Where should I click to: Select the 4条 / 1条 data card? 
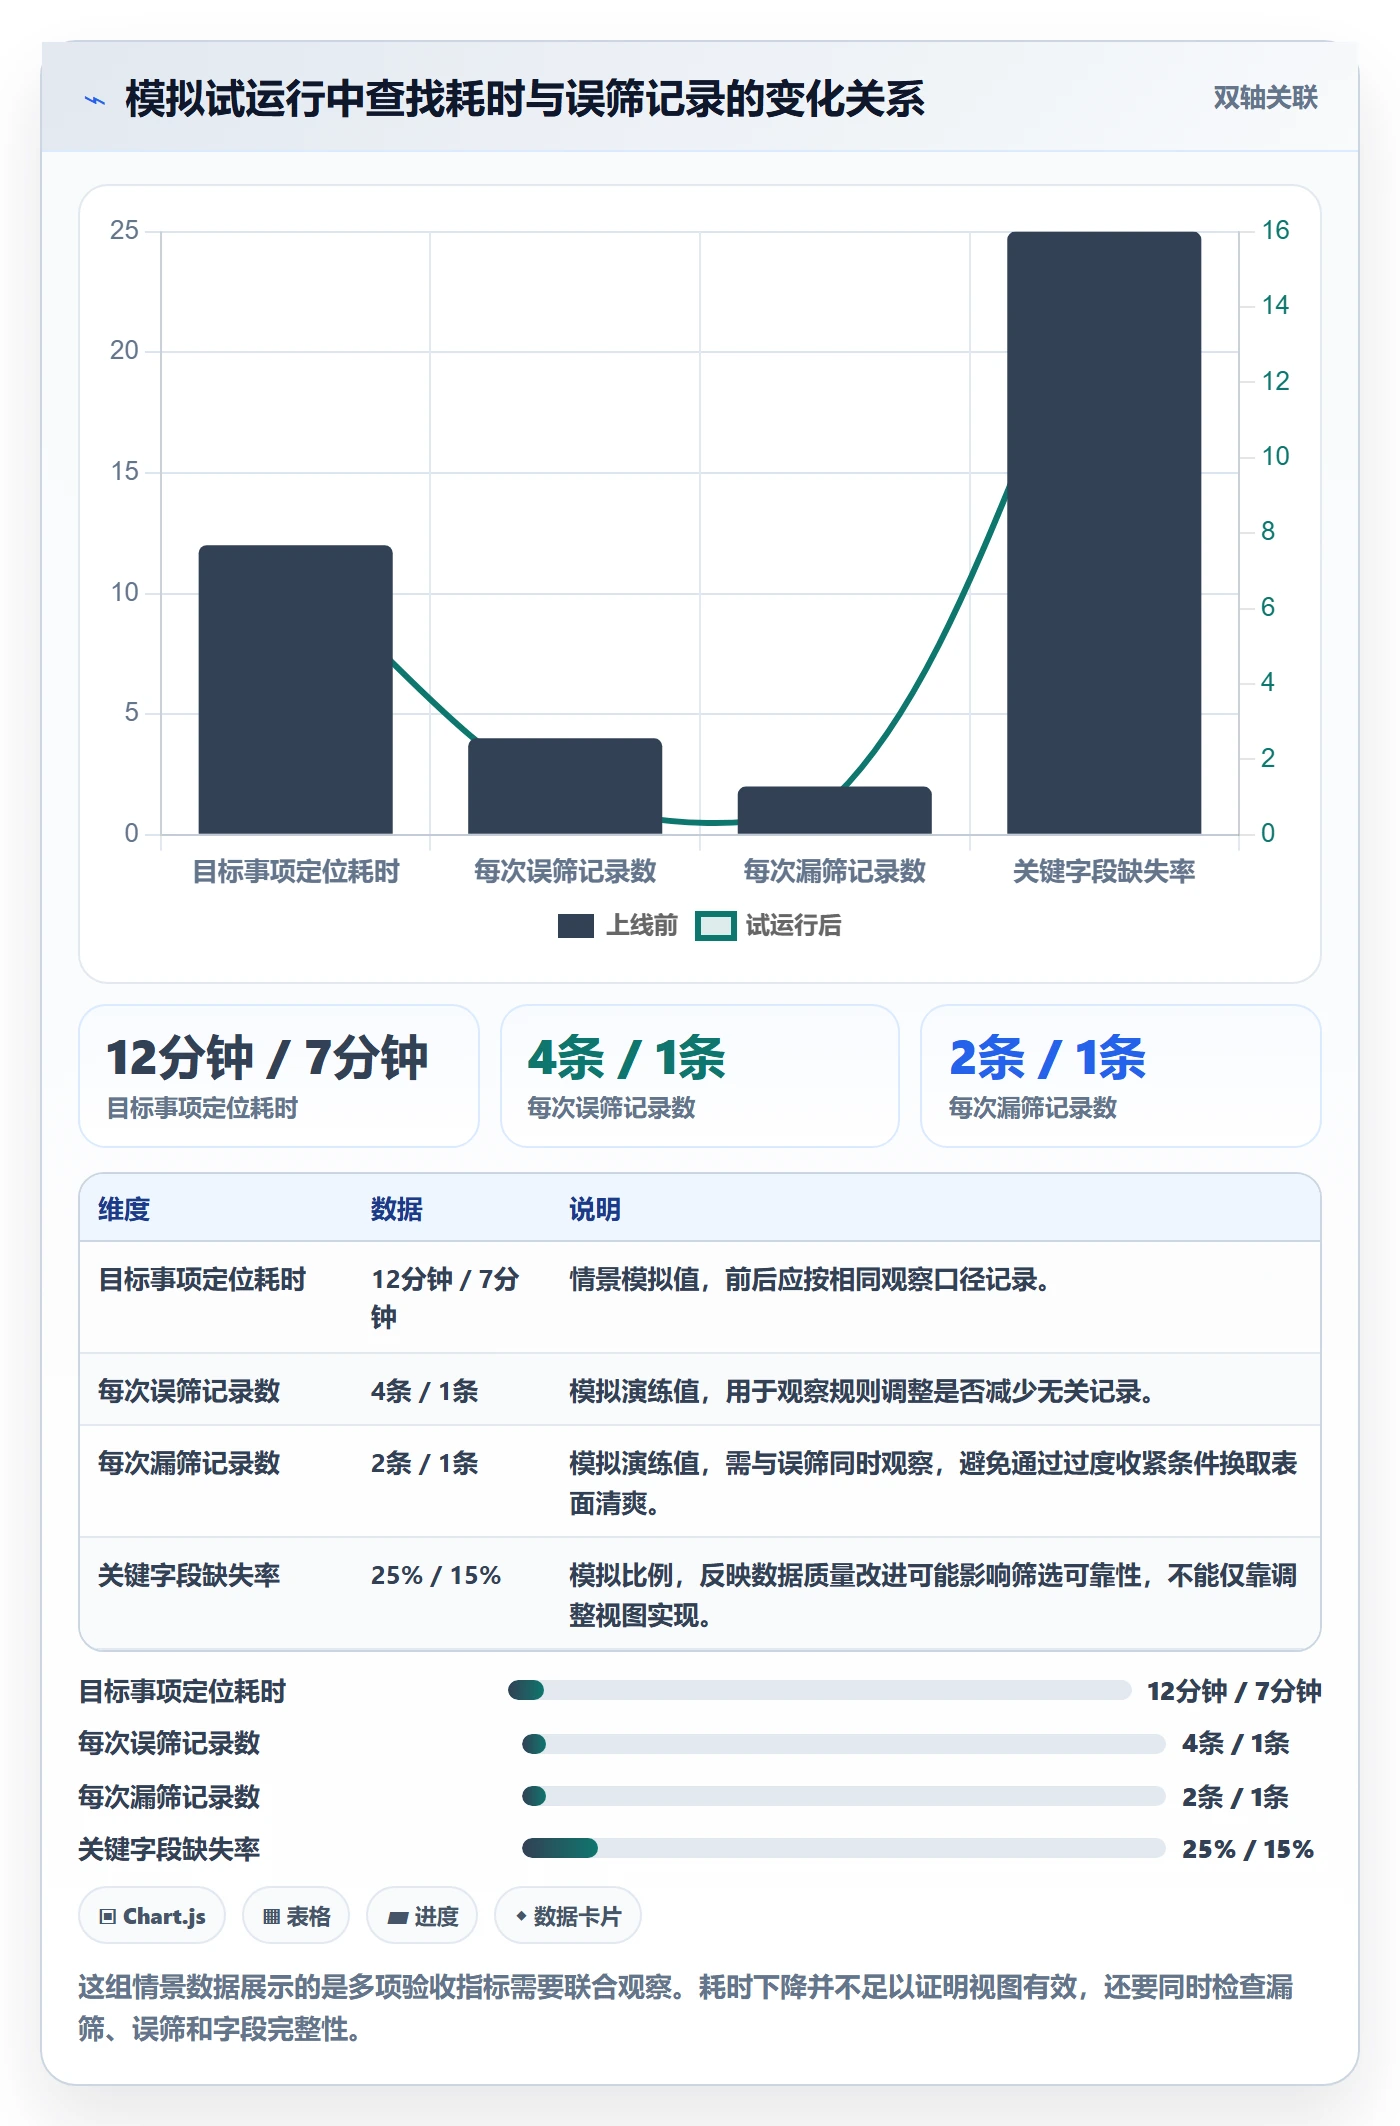[700, 1076]
